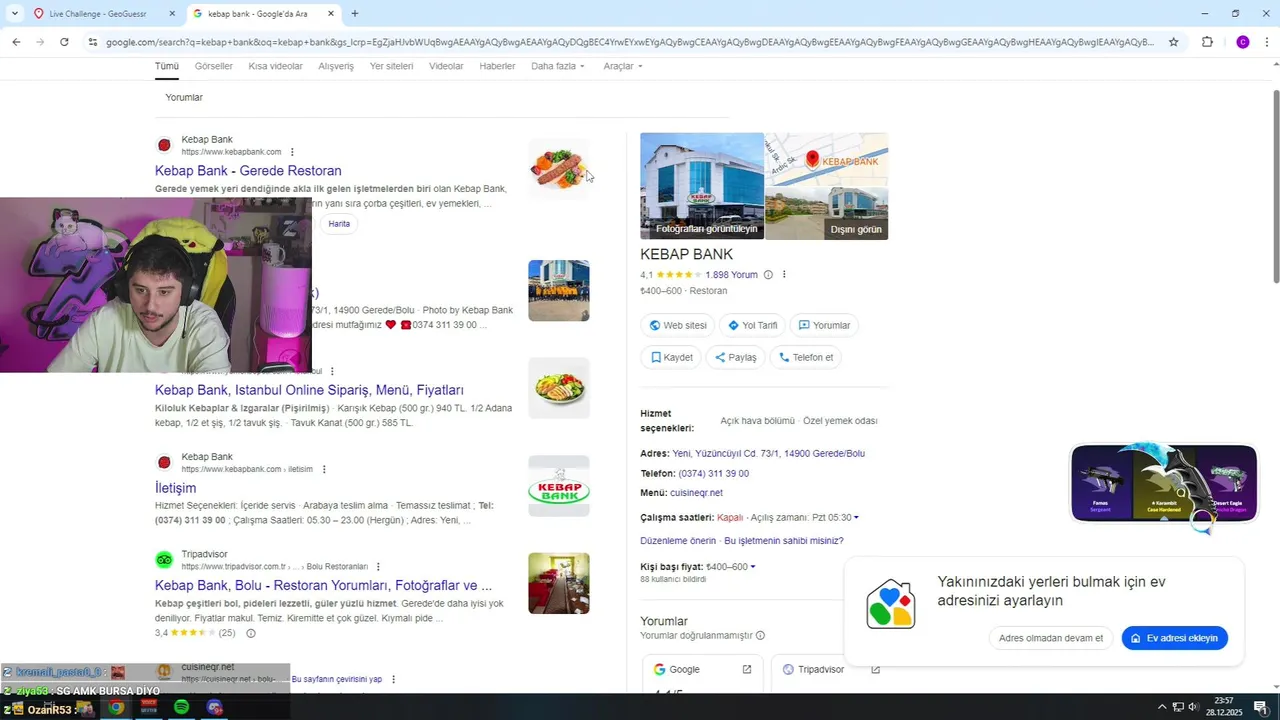
Task: Switch to the Videolar tab
Action: [x=446, y=66]
